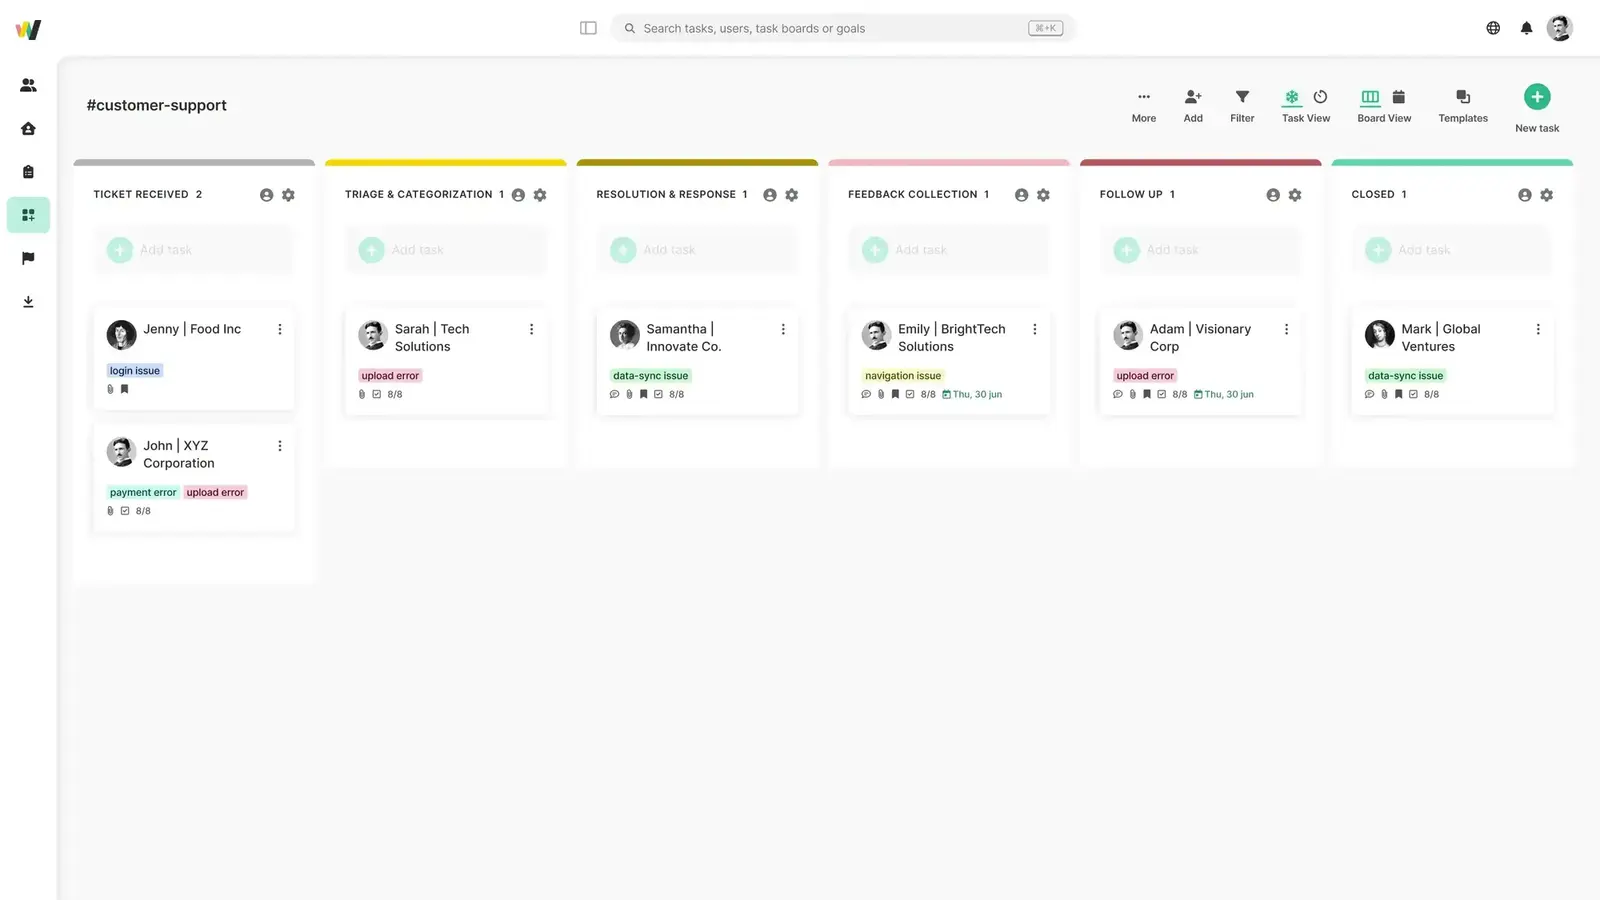Viewport: 1600px width, 900px height.
Task: Open the Templates icon
Action: [1463, 97]
